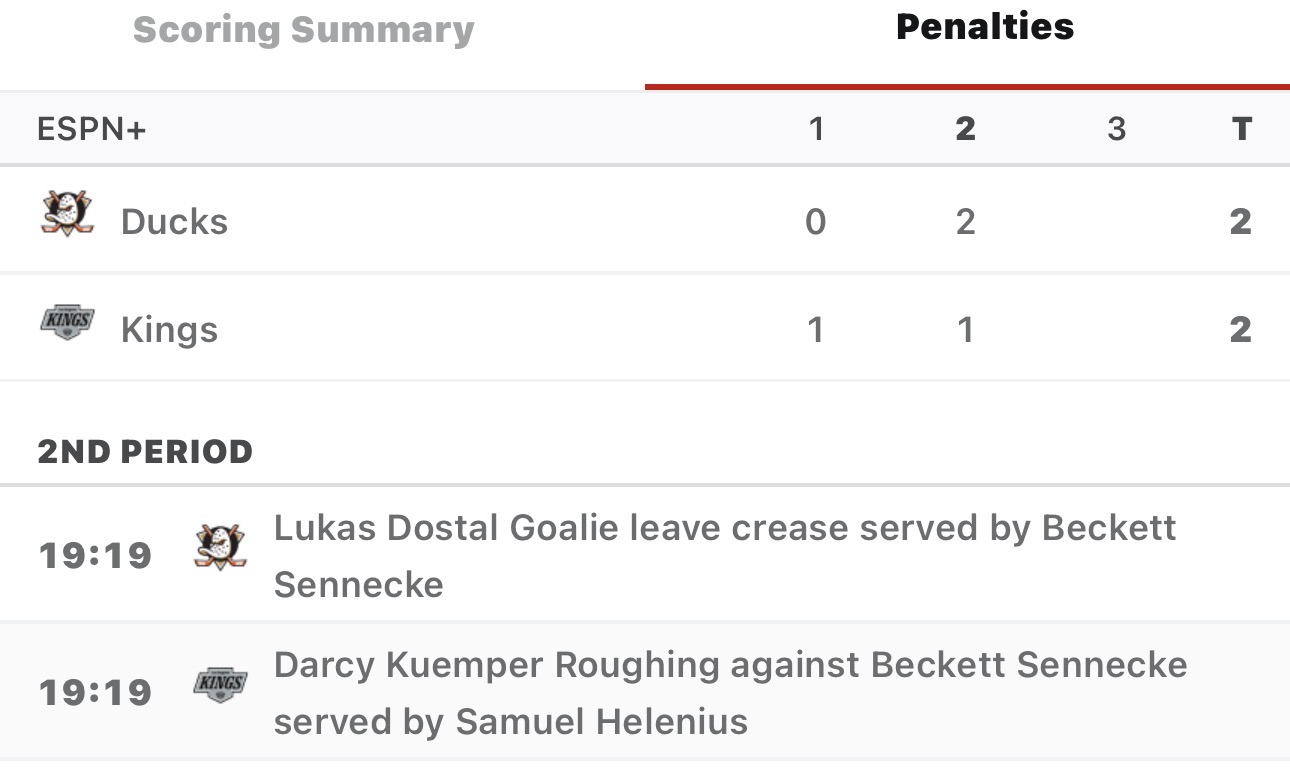Viewport: 1290px width, 778px height.
Task: Open the Kings team link
Action: coord(169,329)
